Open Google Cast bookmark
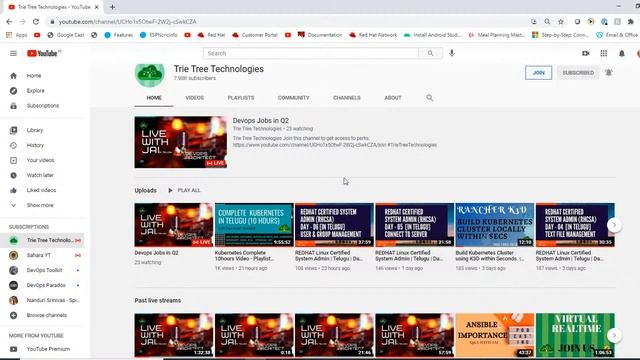The width and height of the screenshot is (640, 360). coord(66,35)
